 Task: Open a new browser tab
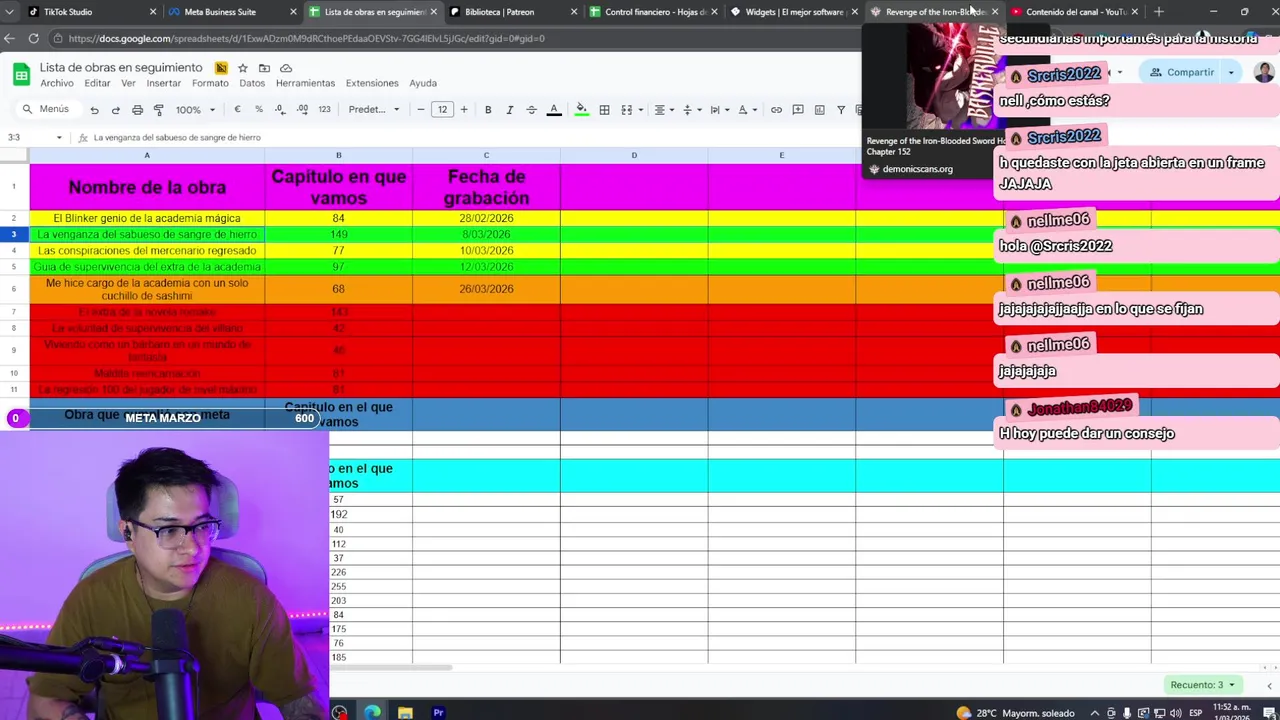coord(1158,12)
